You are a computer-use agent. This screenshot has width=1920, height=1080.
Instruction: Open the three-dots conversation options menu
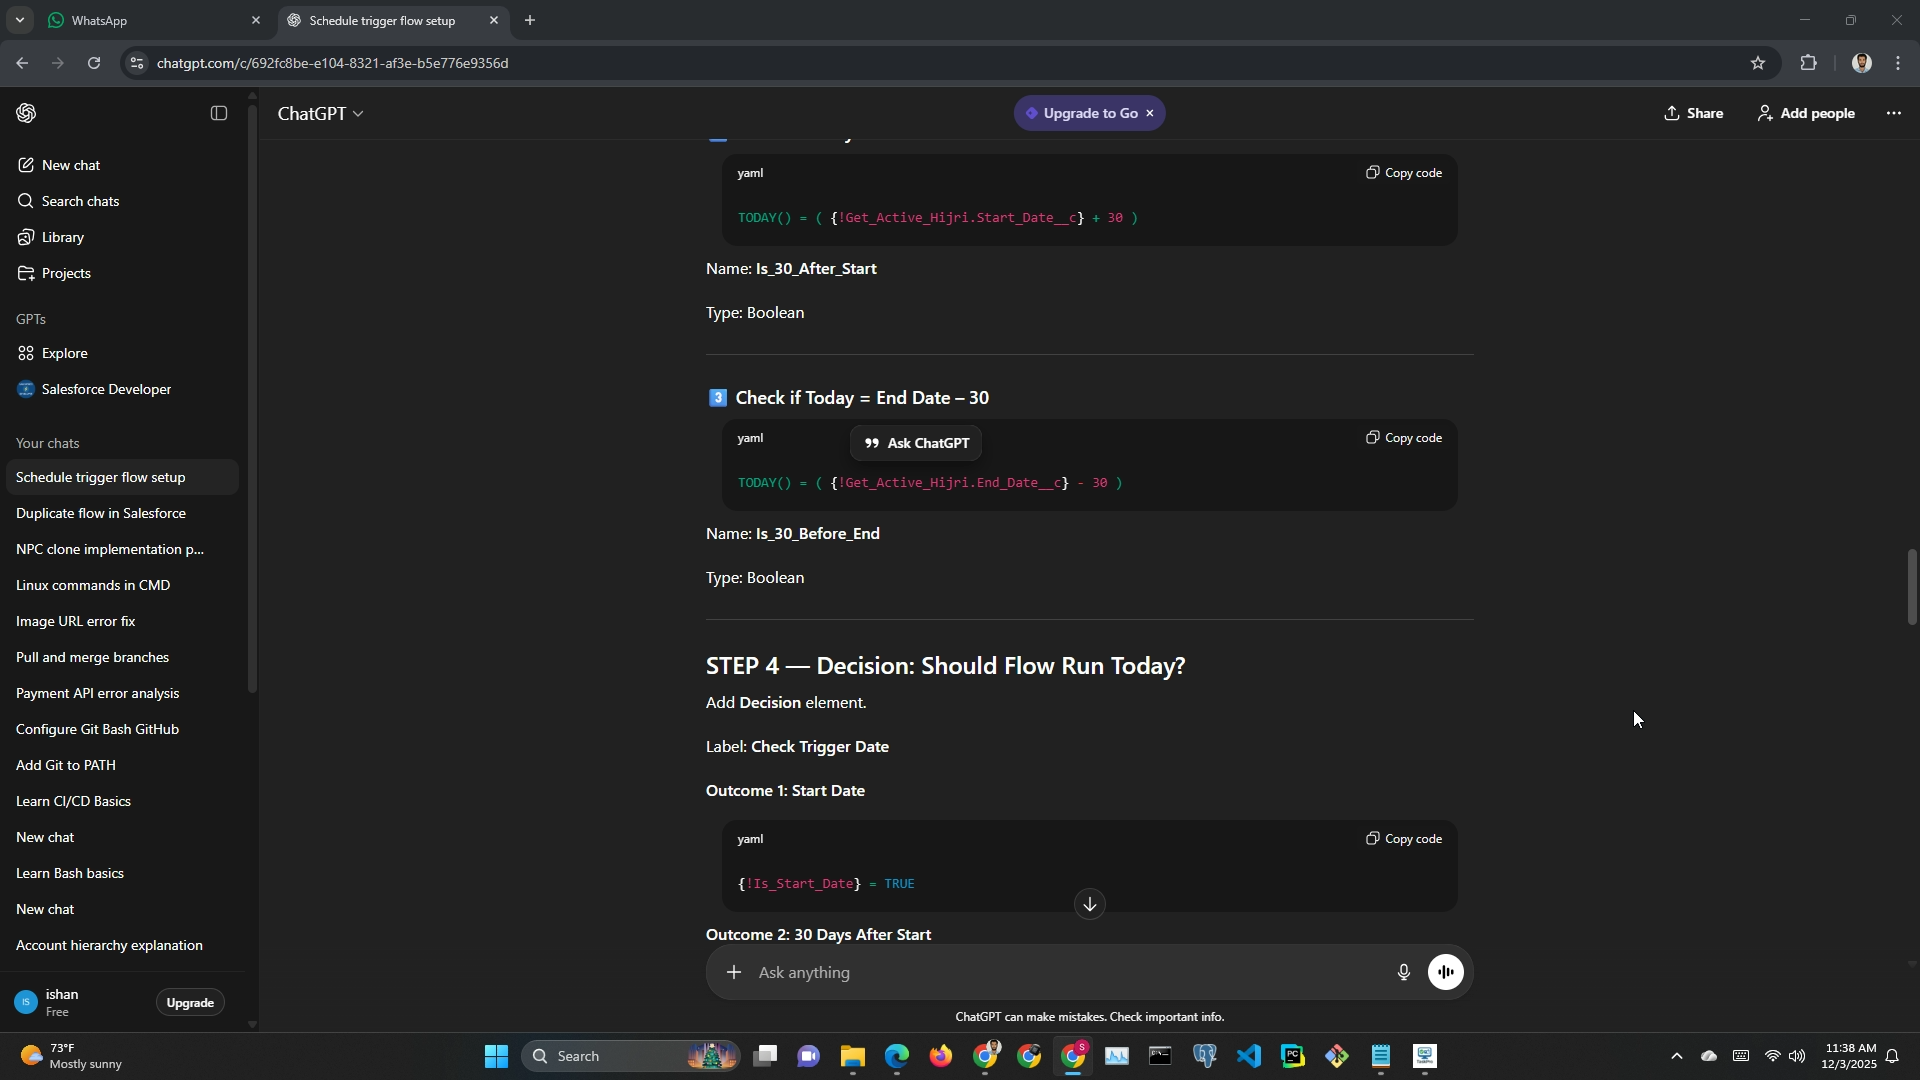point(1894,113)
